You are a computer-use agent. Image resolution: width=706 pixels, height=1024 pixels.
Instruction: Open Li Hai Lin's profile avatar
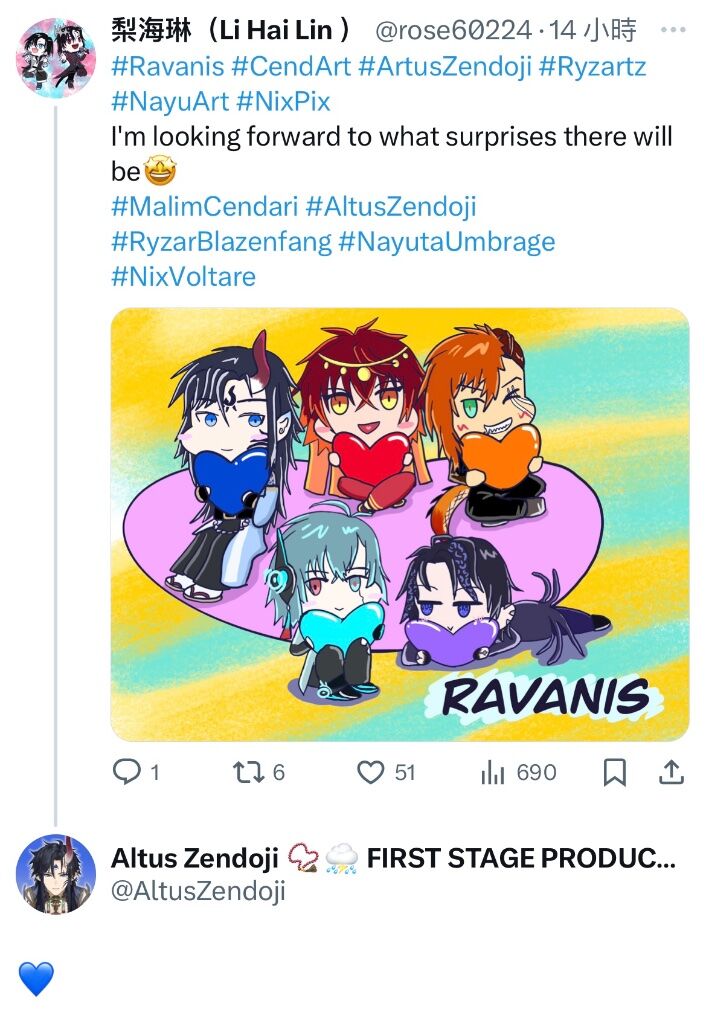coord(56,57)
